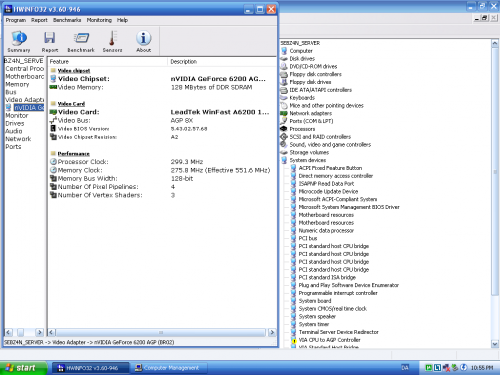Select the AGP 8X video bus value

pyautogui.click(x=182, y=120)
